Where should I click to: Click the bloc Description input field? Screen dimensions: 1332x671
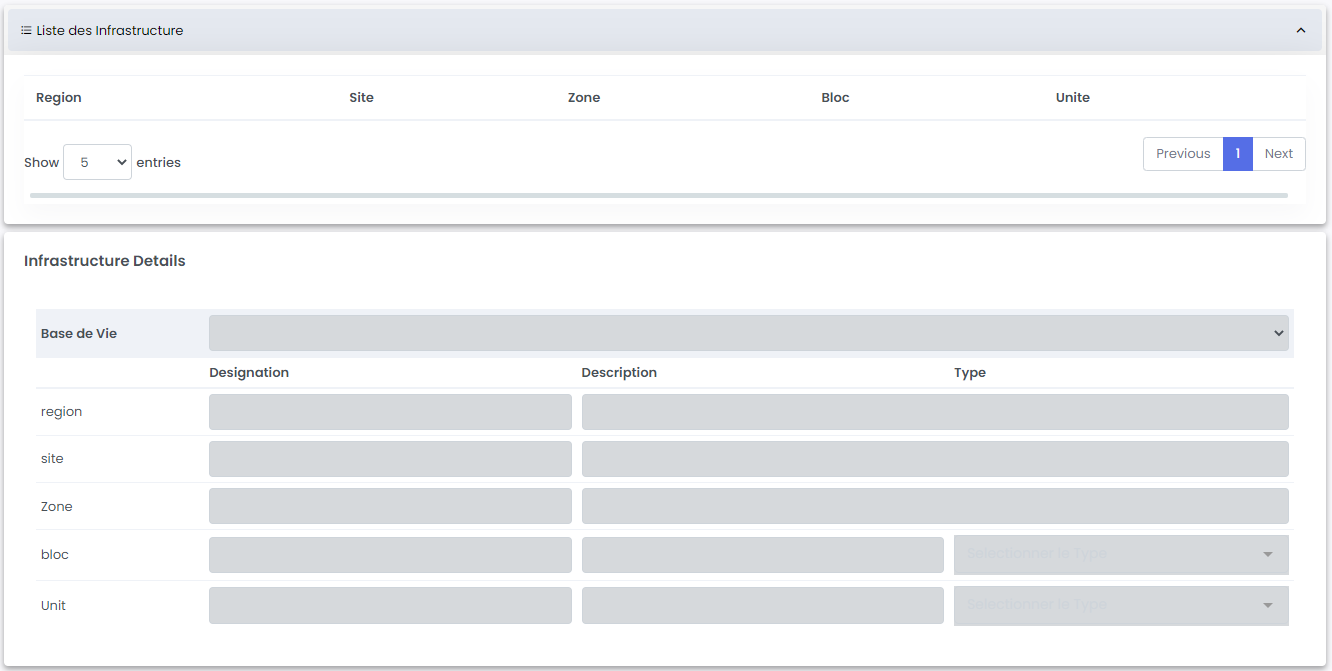[762, 555]
